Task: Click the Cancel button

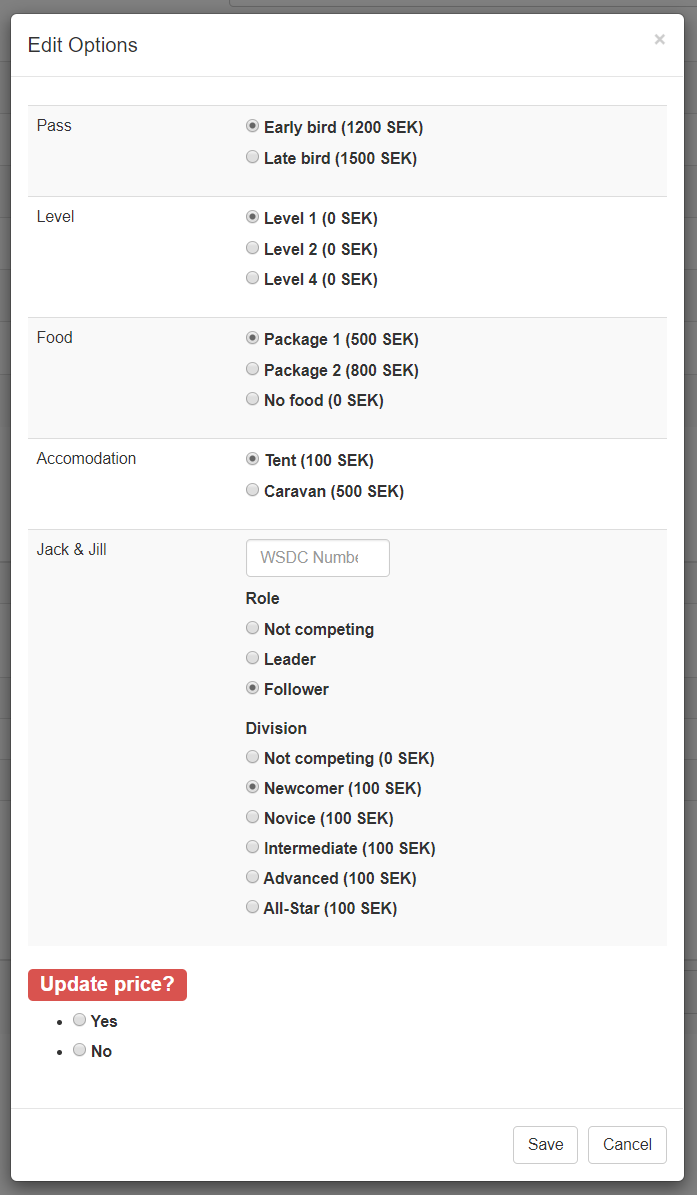Action: click(627, 1145)
